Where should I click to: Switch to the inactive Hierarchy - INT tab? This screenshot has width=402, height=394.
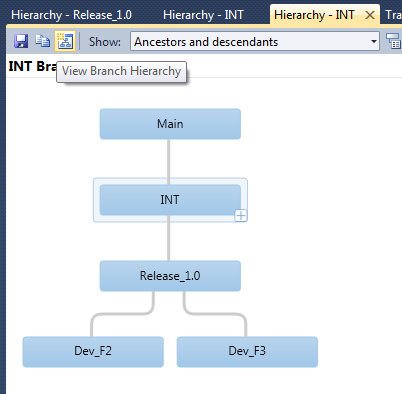[203, 15]
